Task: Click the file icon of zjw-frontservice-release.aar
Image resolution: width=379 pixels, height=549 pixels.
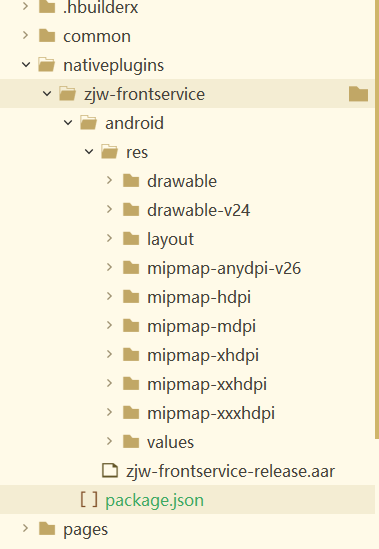Action: tap(110, 470)
